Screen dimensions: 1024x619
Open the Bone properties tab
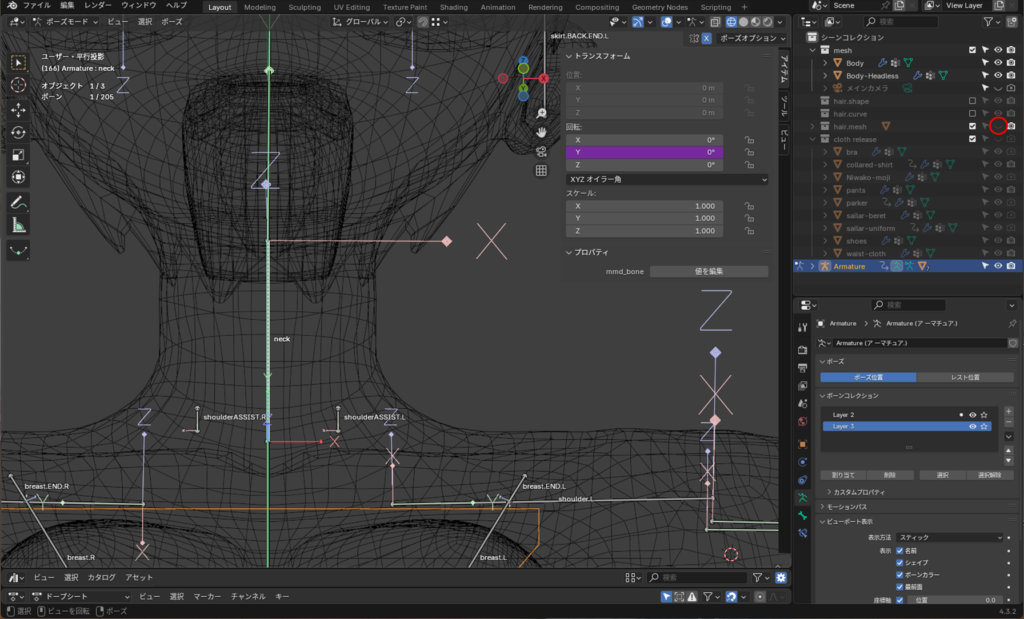coord(802,515)
